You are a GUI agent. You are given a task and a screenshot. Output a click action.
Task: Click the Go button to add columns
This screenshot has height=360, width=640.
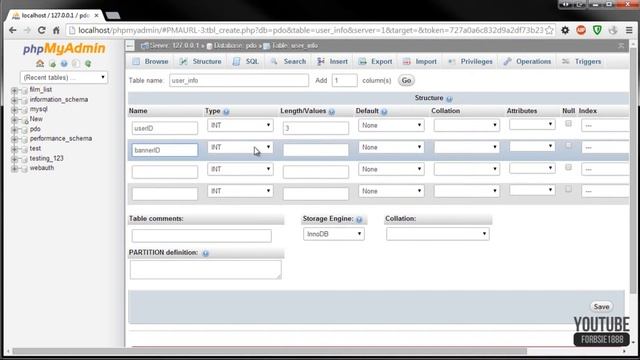pyautogui.click(x=406, y=80)
